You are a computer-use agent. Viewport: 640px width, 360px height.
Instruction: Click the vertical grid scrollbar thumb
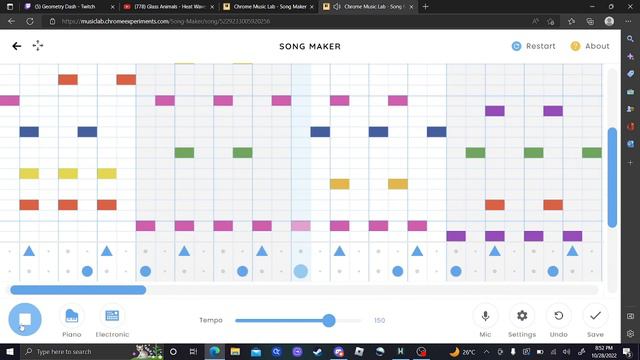click(x=612, y=177)
